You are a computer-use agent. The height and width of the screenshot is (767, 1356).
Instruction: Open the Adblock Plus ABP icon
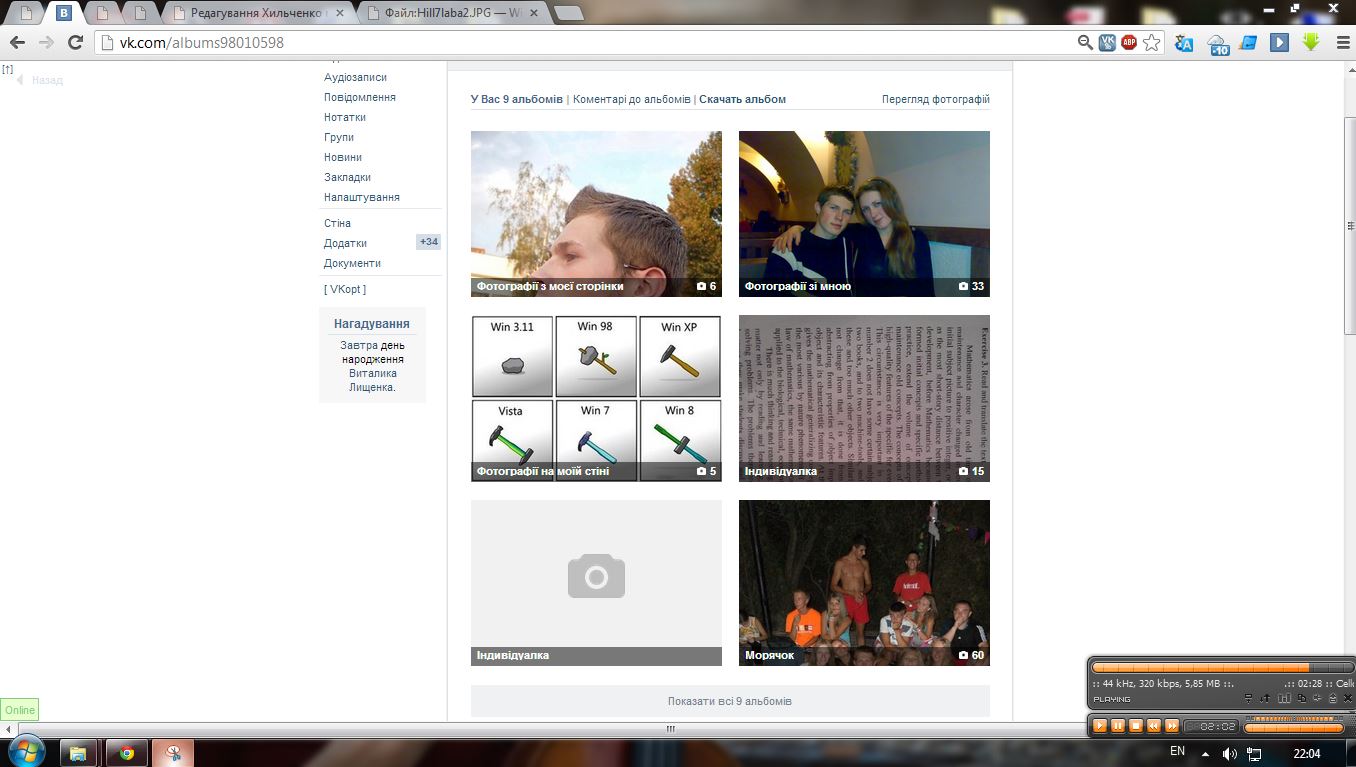1129,42
